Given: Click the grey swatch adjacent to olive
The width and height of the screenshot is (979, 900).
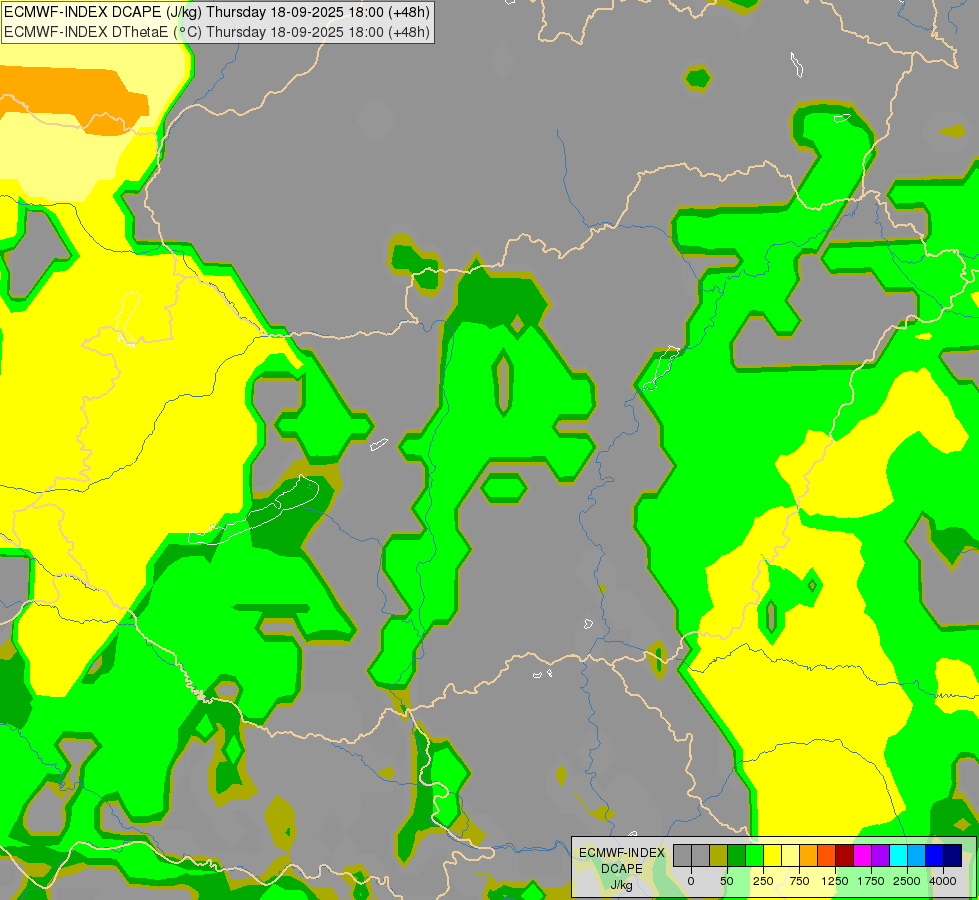Looking at the screenshot, I should click(x=701, y=856).
